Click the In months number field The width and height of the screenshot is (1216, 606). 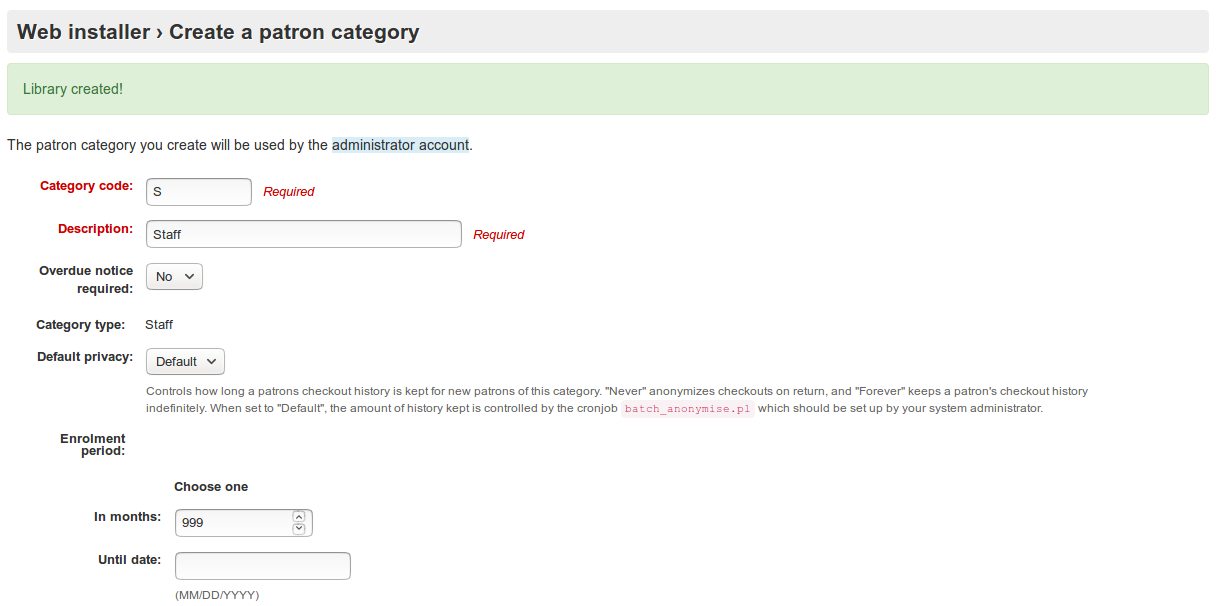pyautogui.click(x=233, y=523)
